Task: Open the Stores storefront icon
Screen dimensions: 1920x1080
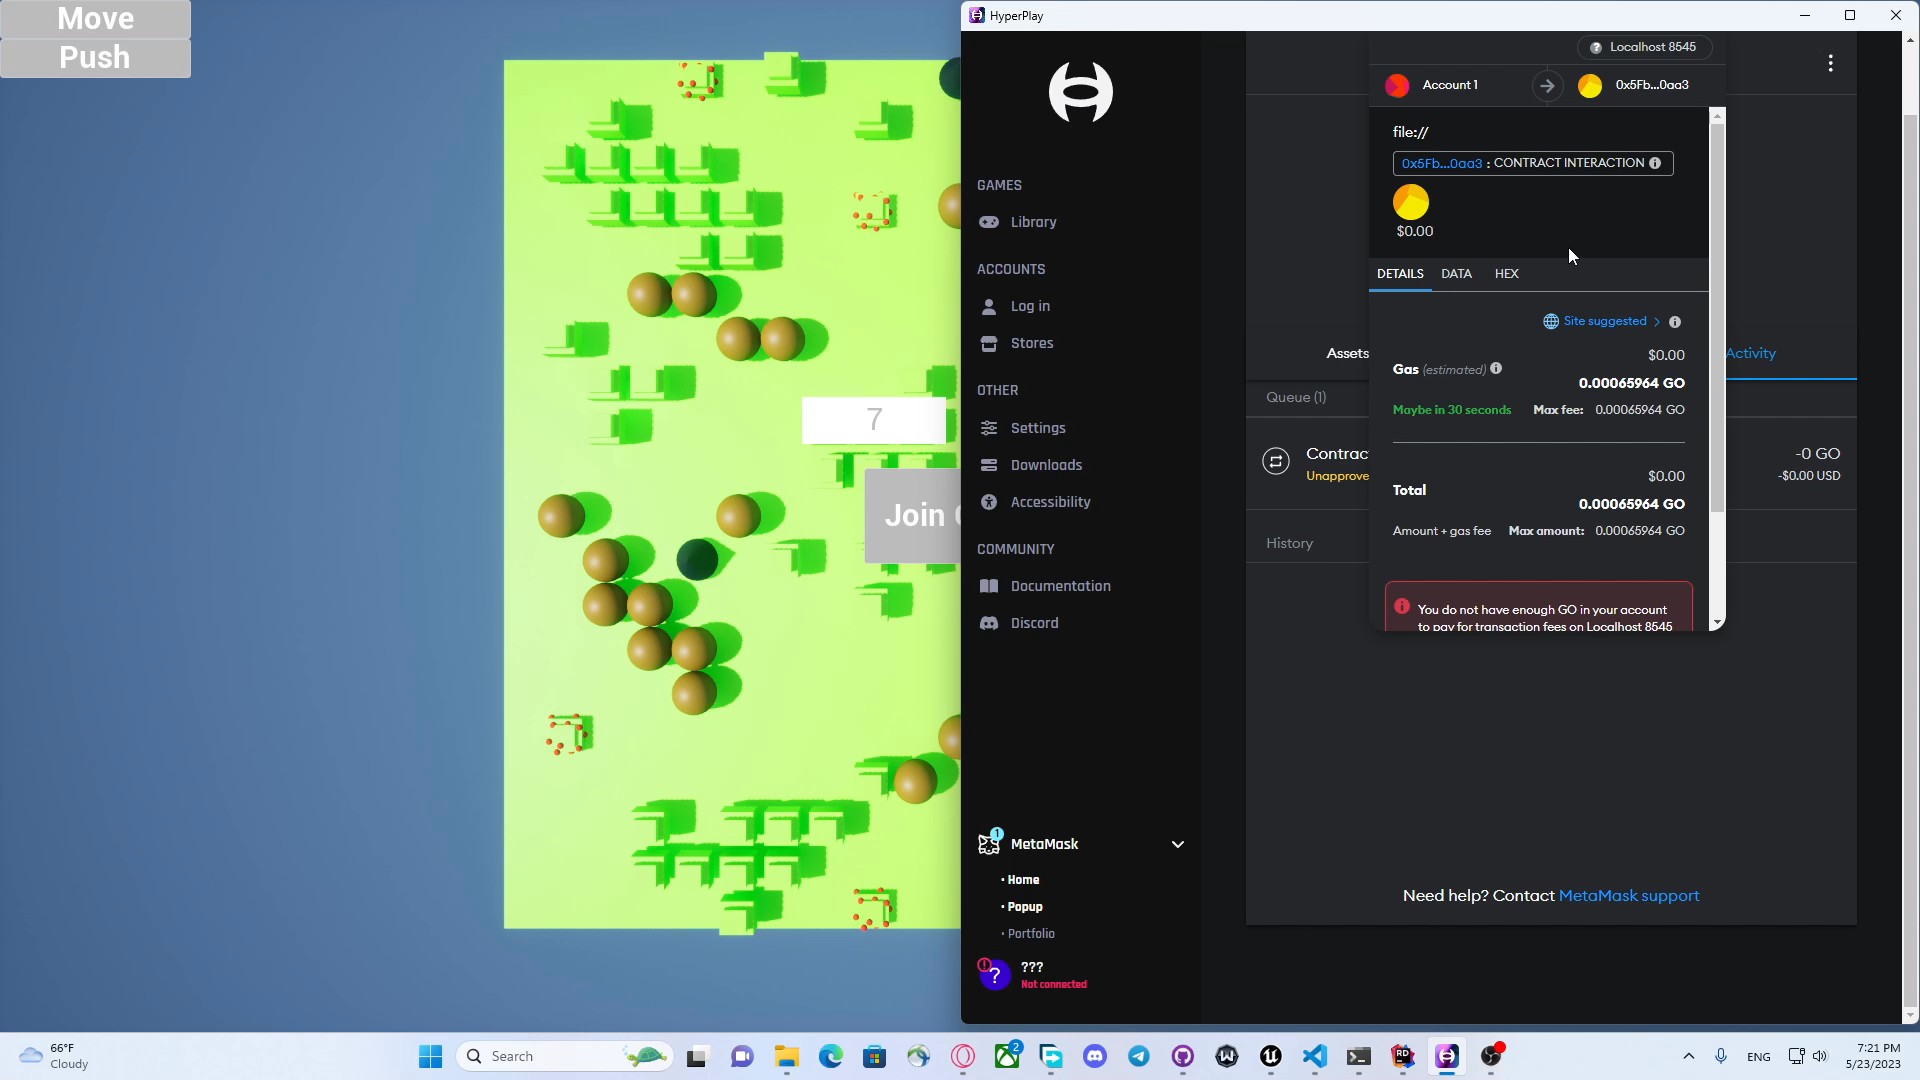Action: (x=989, y=343)
